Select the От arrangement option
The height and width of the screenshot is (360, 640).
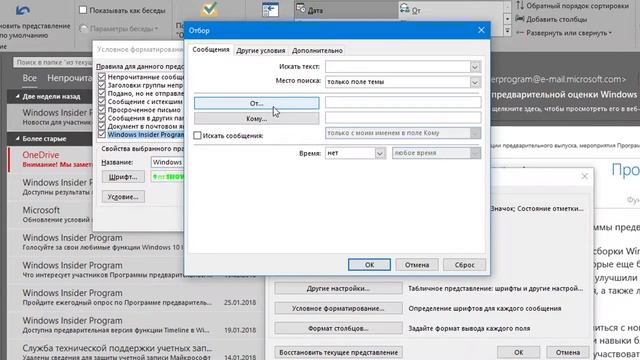(451, 10)
